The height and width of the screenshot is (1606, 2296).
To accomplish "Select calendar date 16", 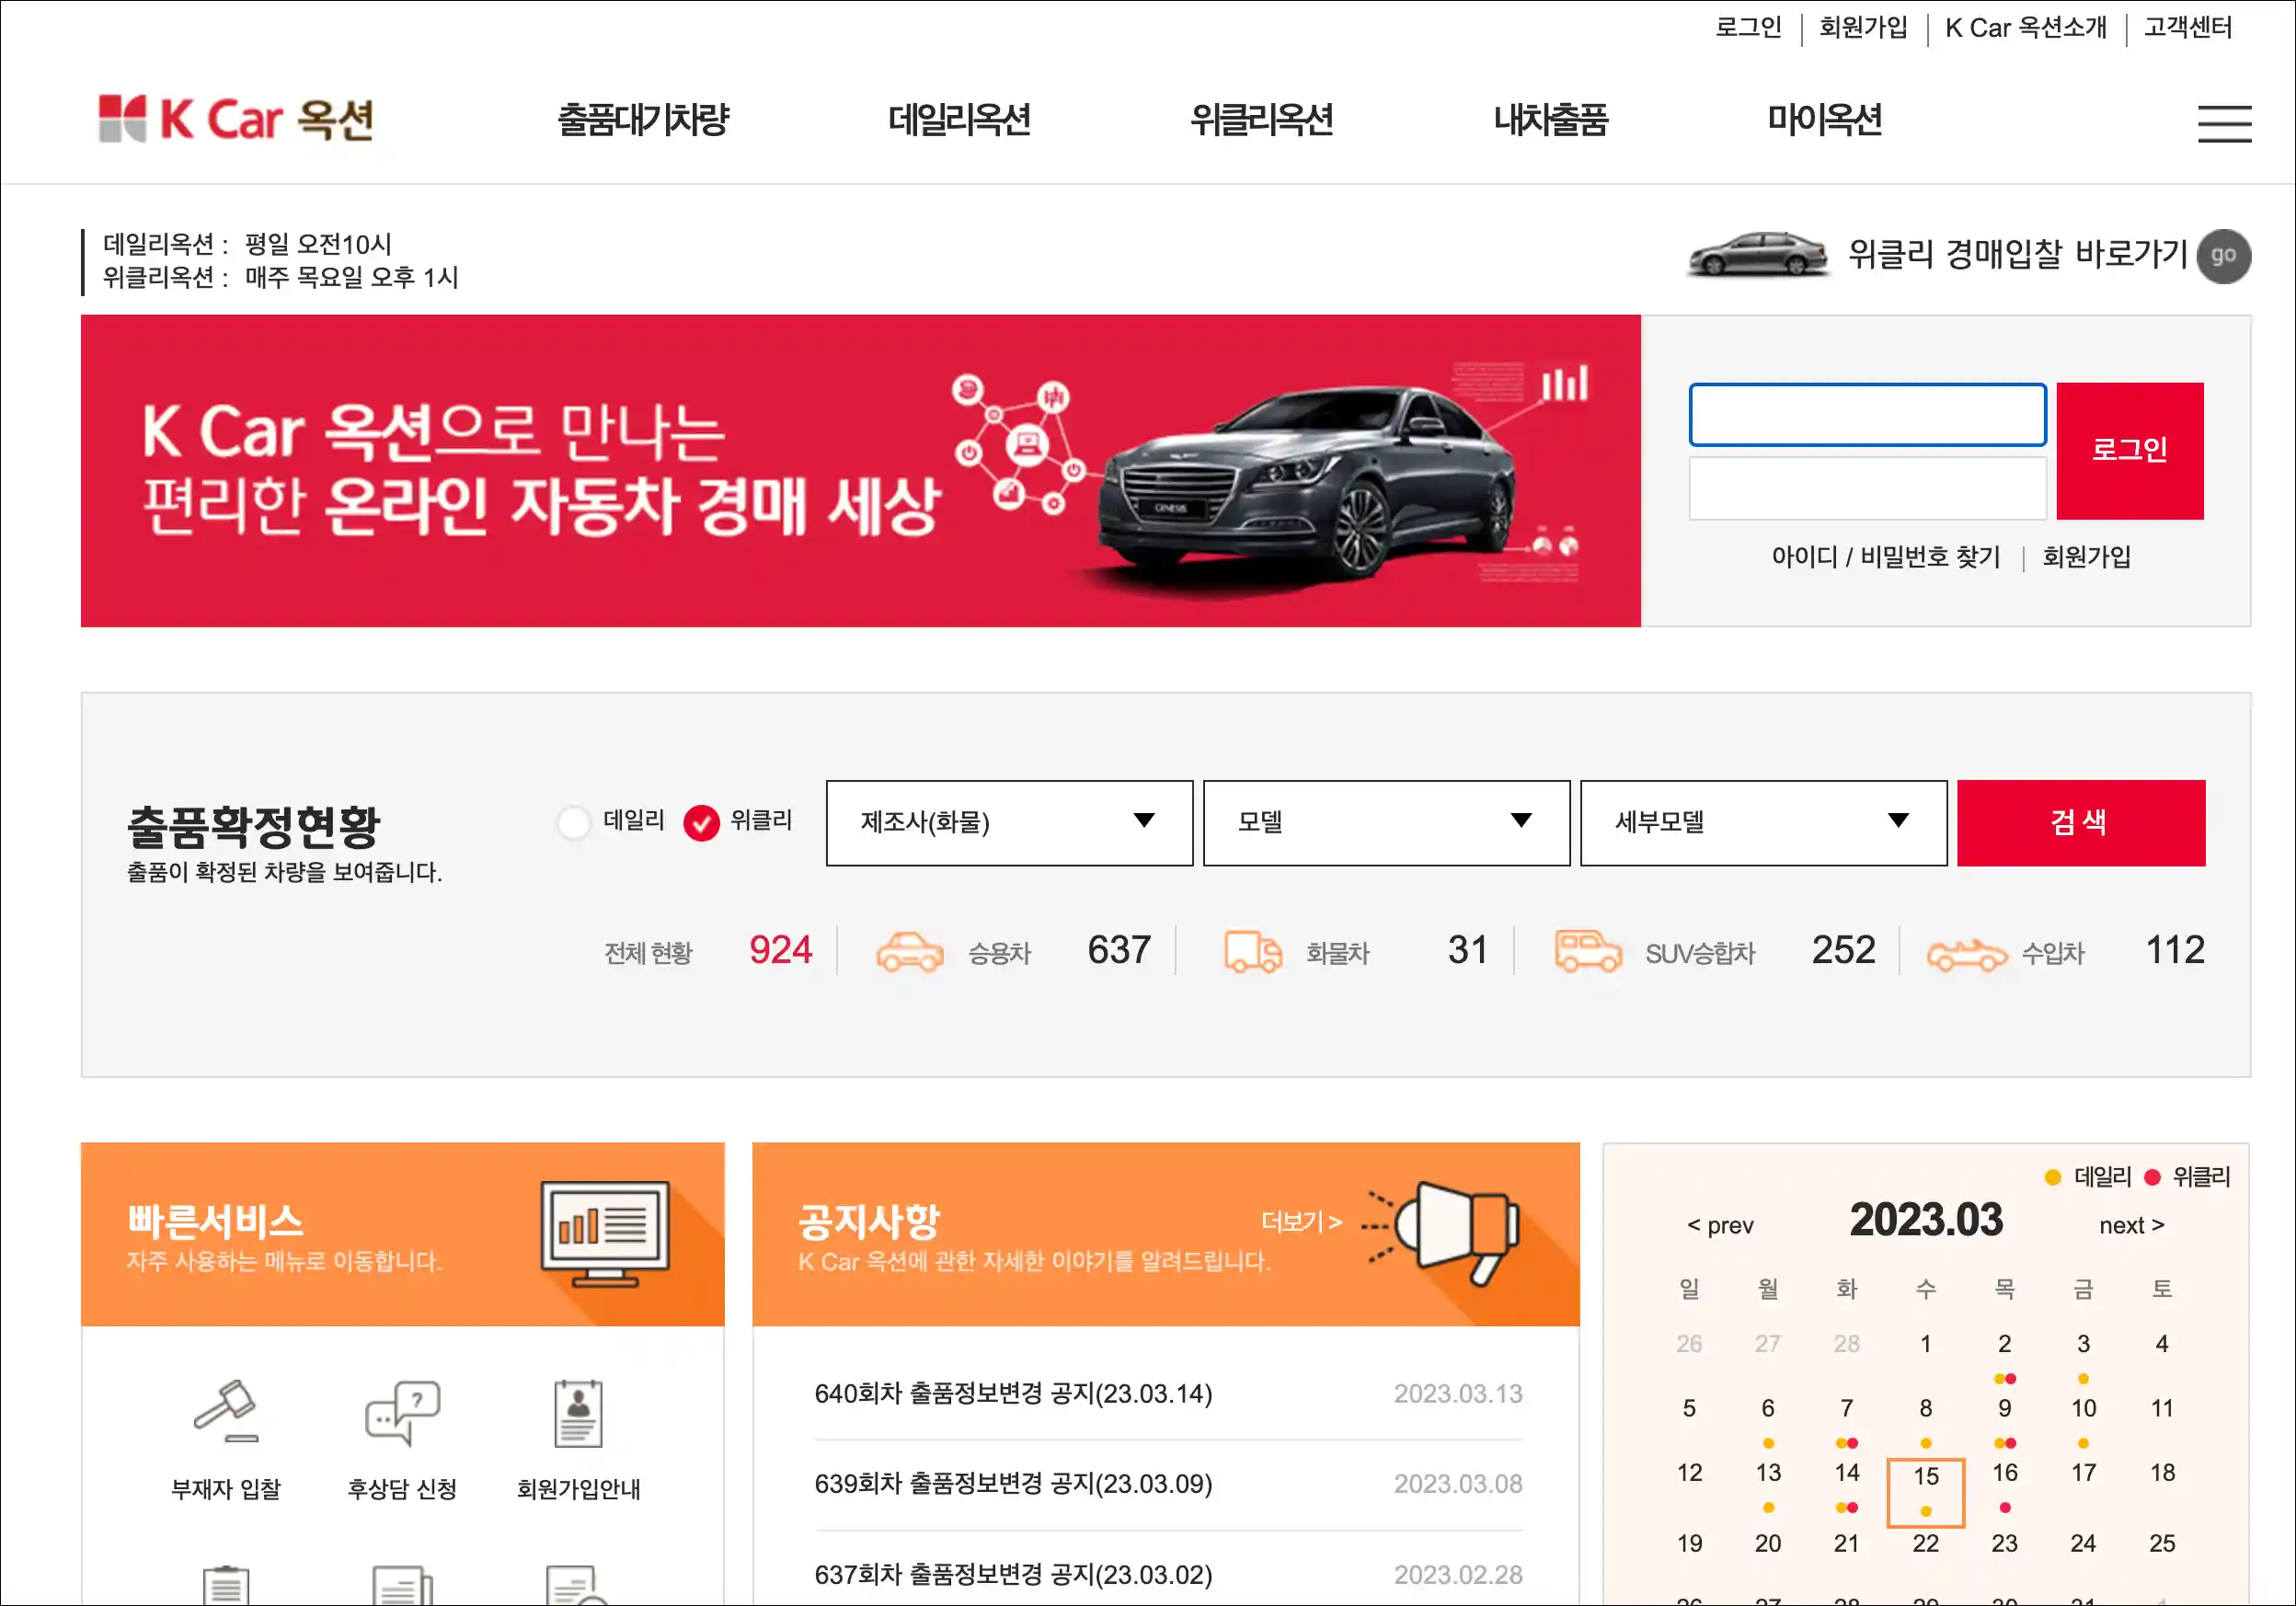I will [x=2004, y=1473].
